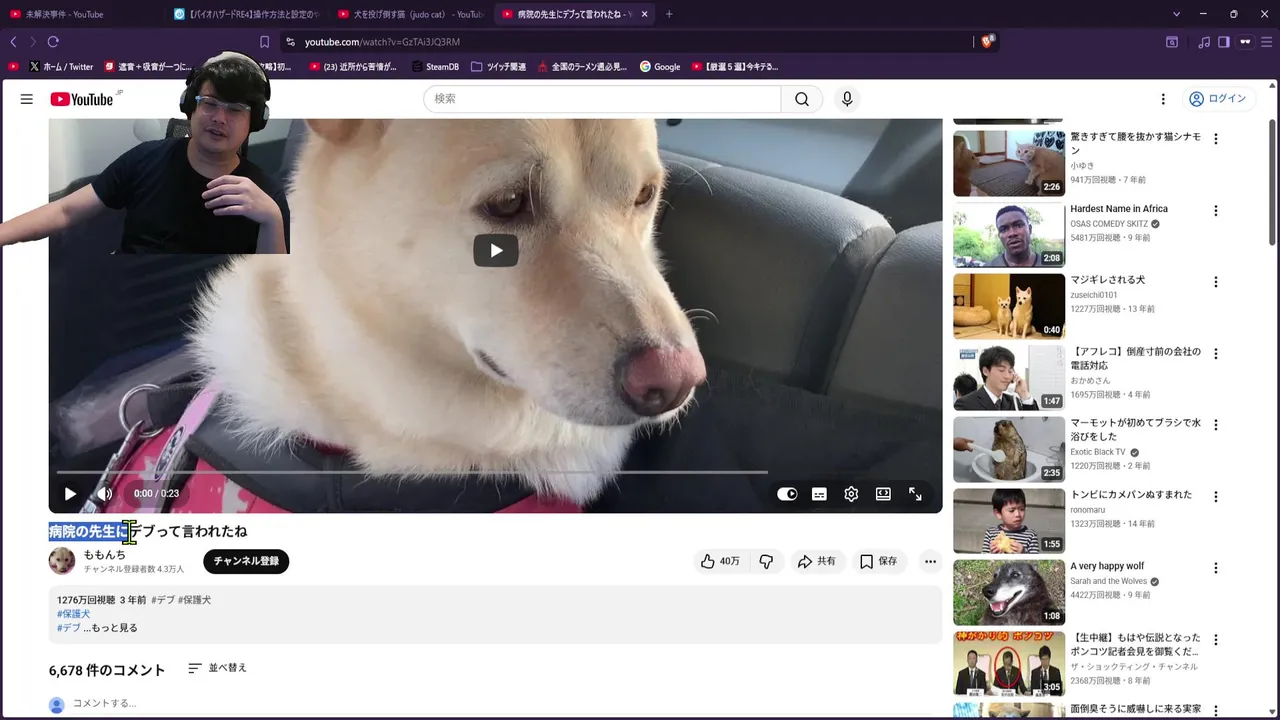Screen dimensions: 1280x720
Task: Open the YouTube settings three-dot menu
Action: coord(1163,99)
